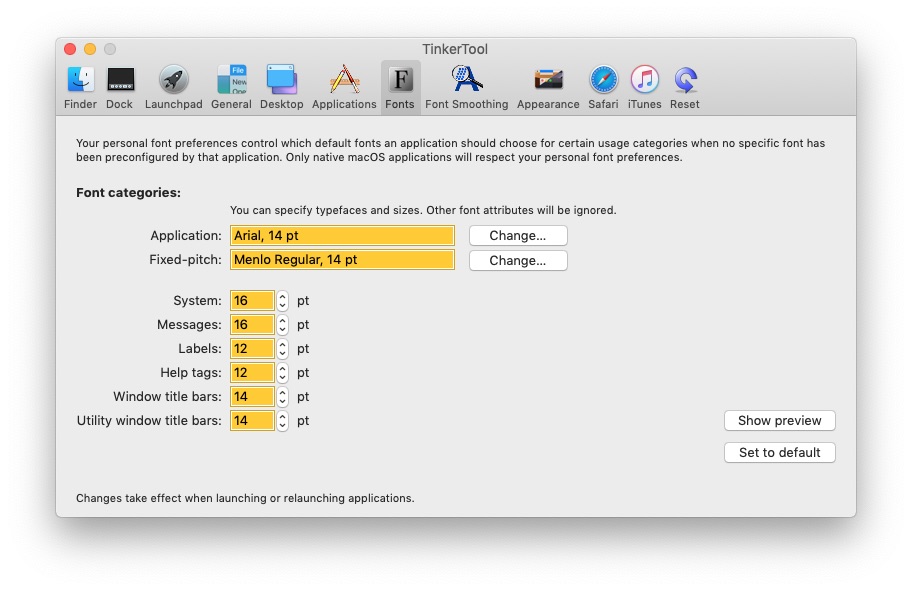Click the 'Changes take effect when launching' note

tap(245, 499)
